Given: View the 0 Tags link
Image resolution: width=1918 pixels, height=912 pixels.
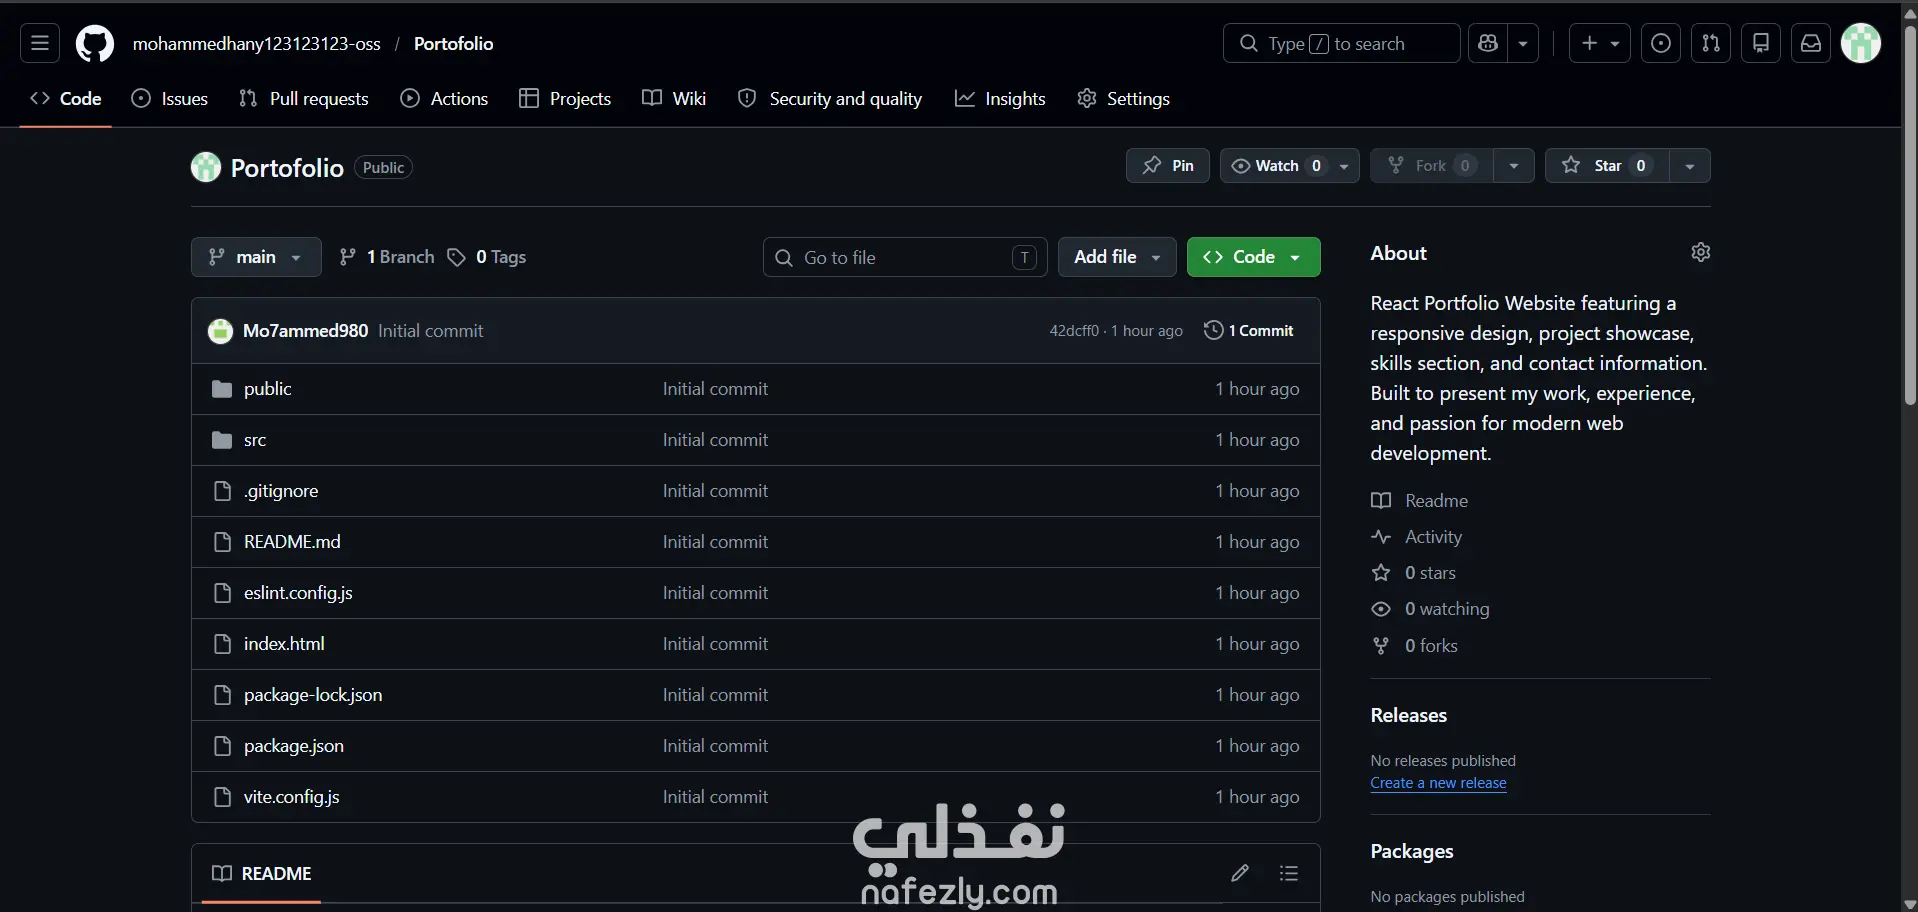Looking at the screenshot, I should 487,257.
